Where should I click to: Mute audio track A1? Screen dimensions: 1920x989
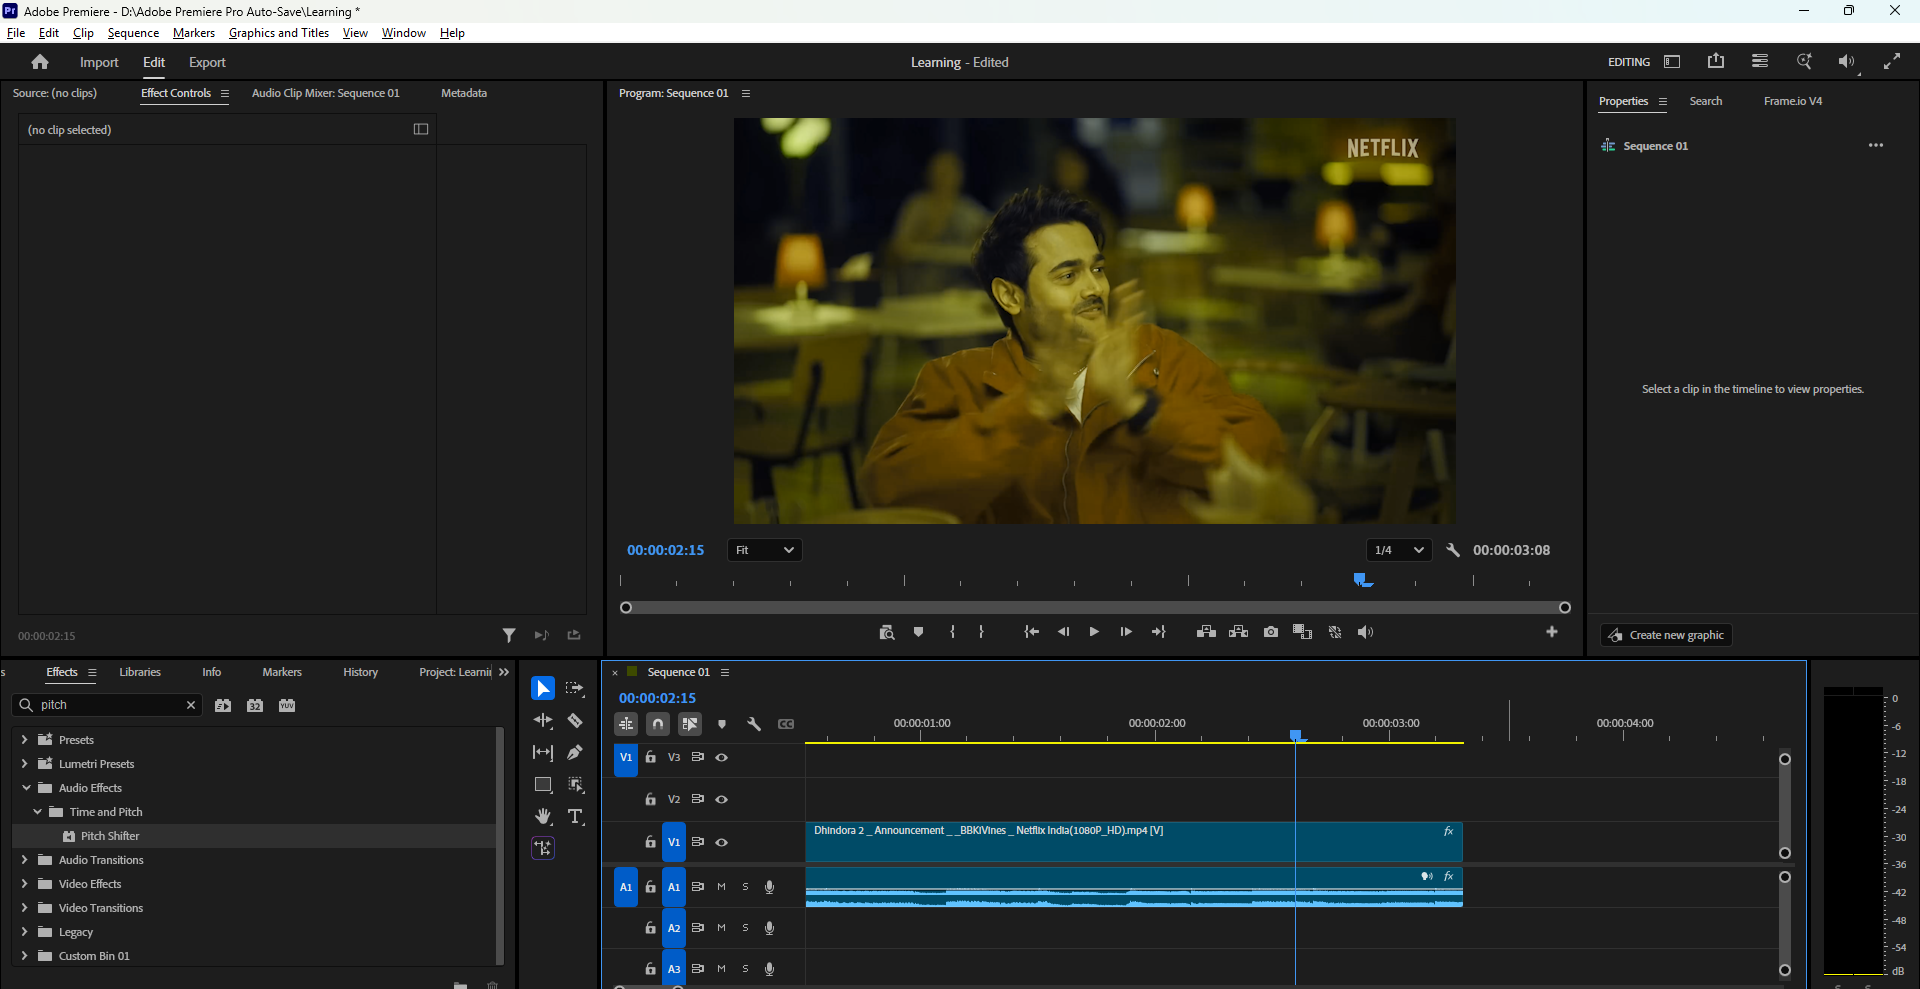pos(722,887)
